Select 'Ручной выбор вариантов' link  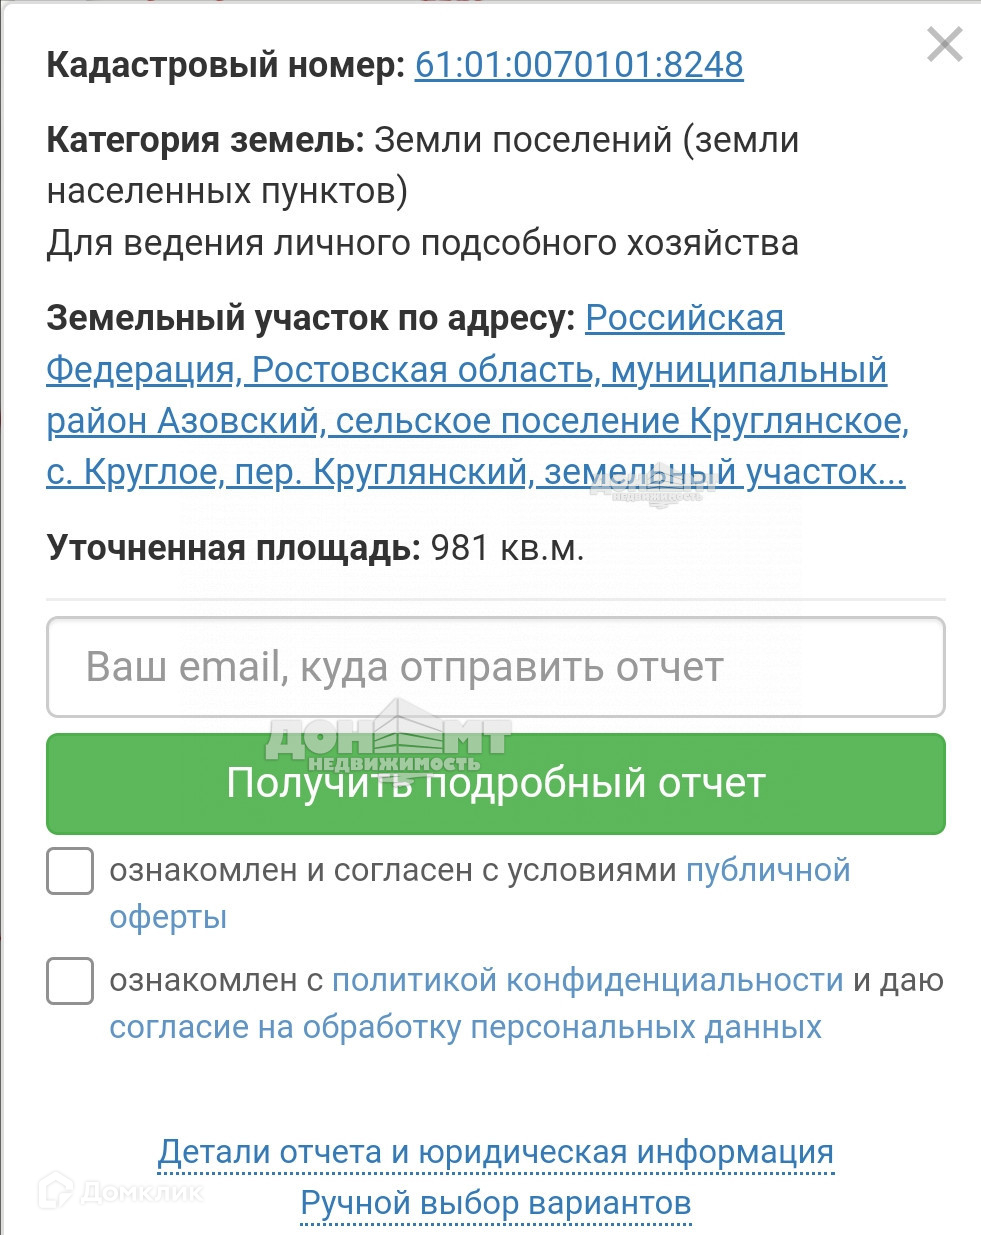(x=495, y=1203)
